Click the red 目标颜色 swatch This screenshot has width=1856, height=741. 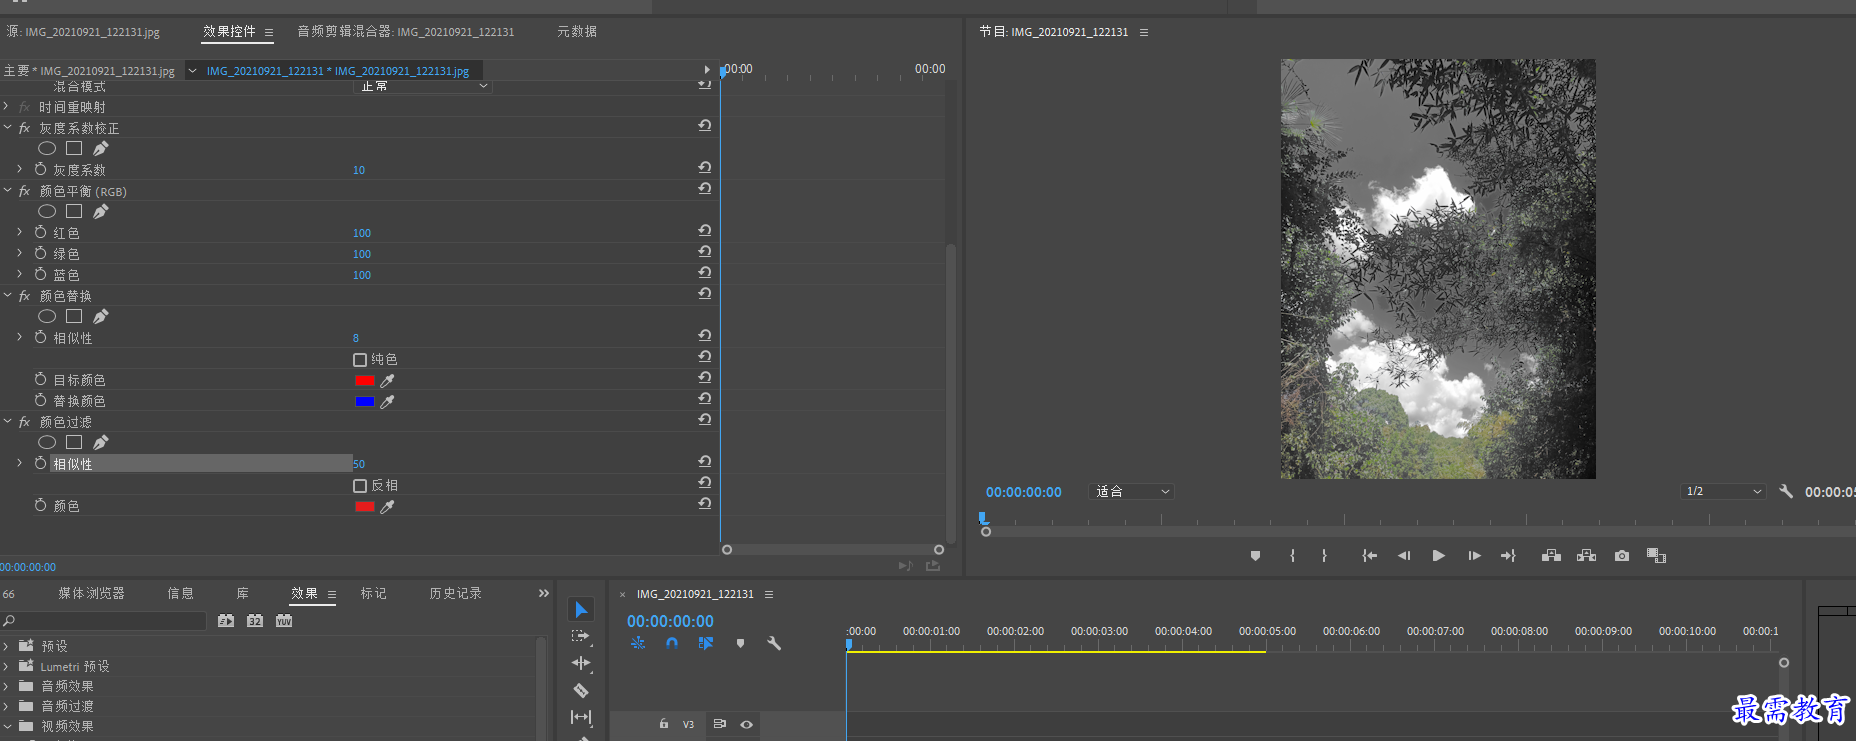(x=364, y=381)
